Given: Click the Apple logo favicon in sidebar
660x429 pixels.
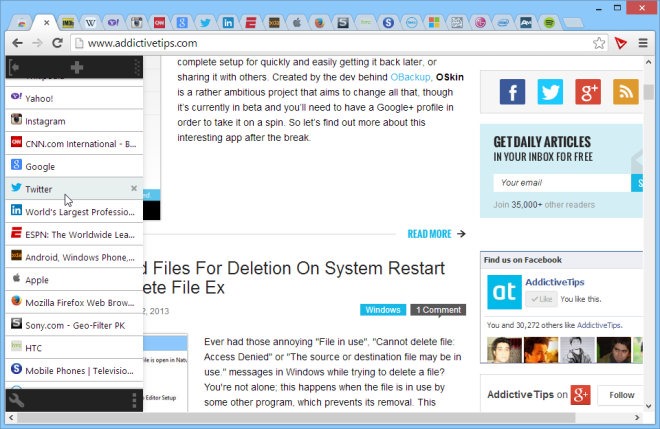Looking at the screenshot, I should 16,278.
